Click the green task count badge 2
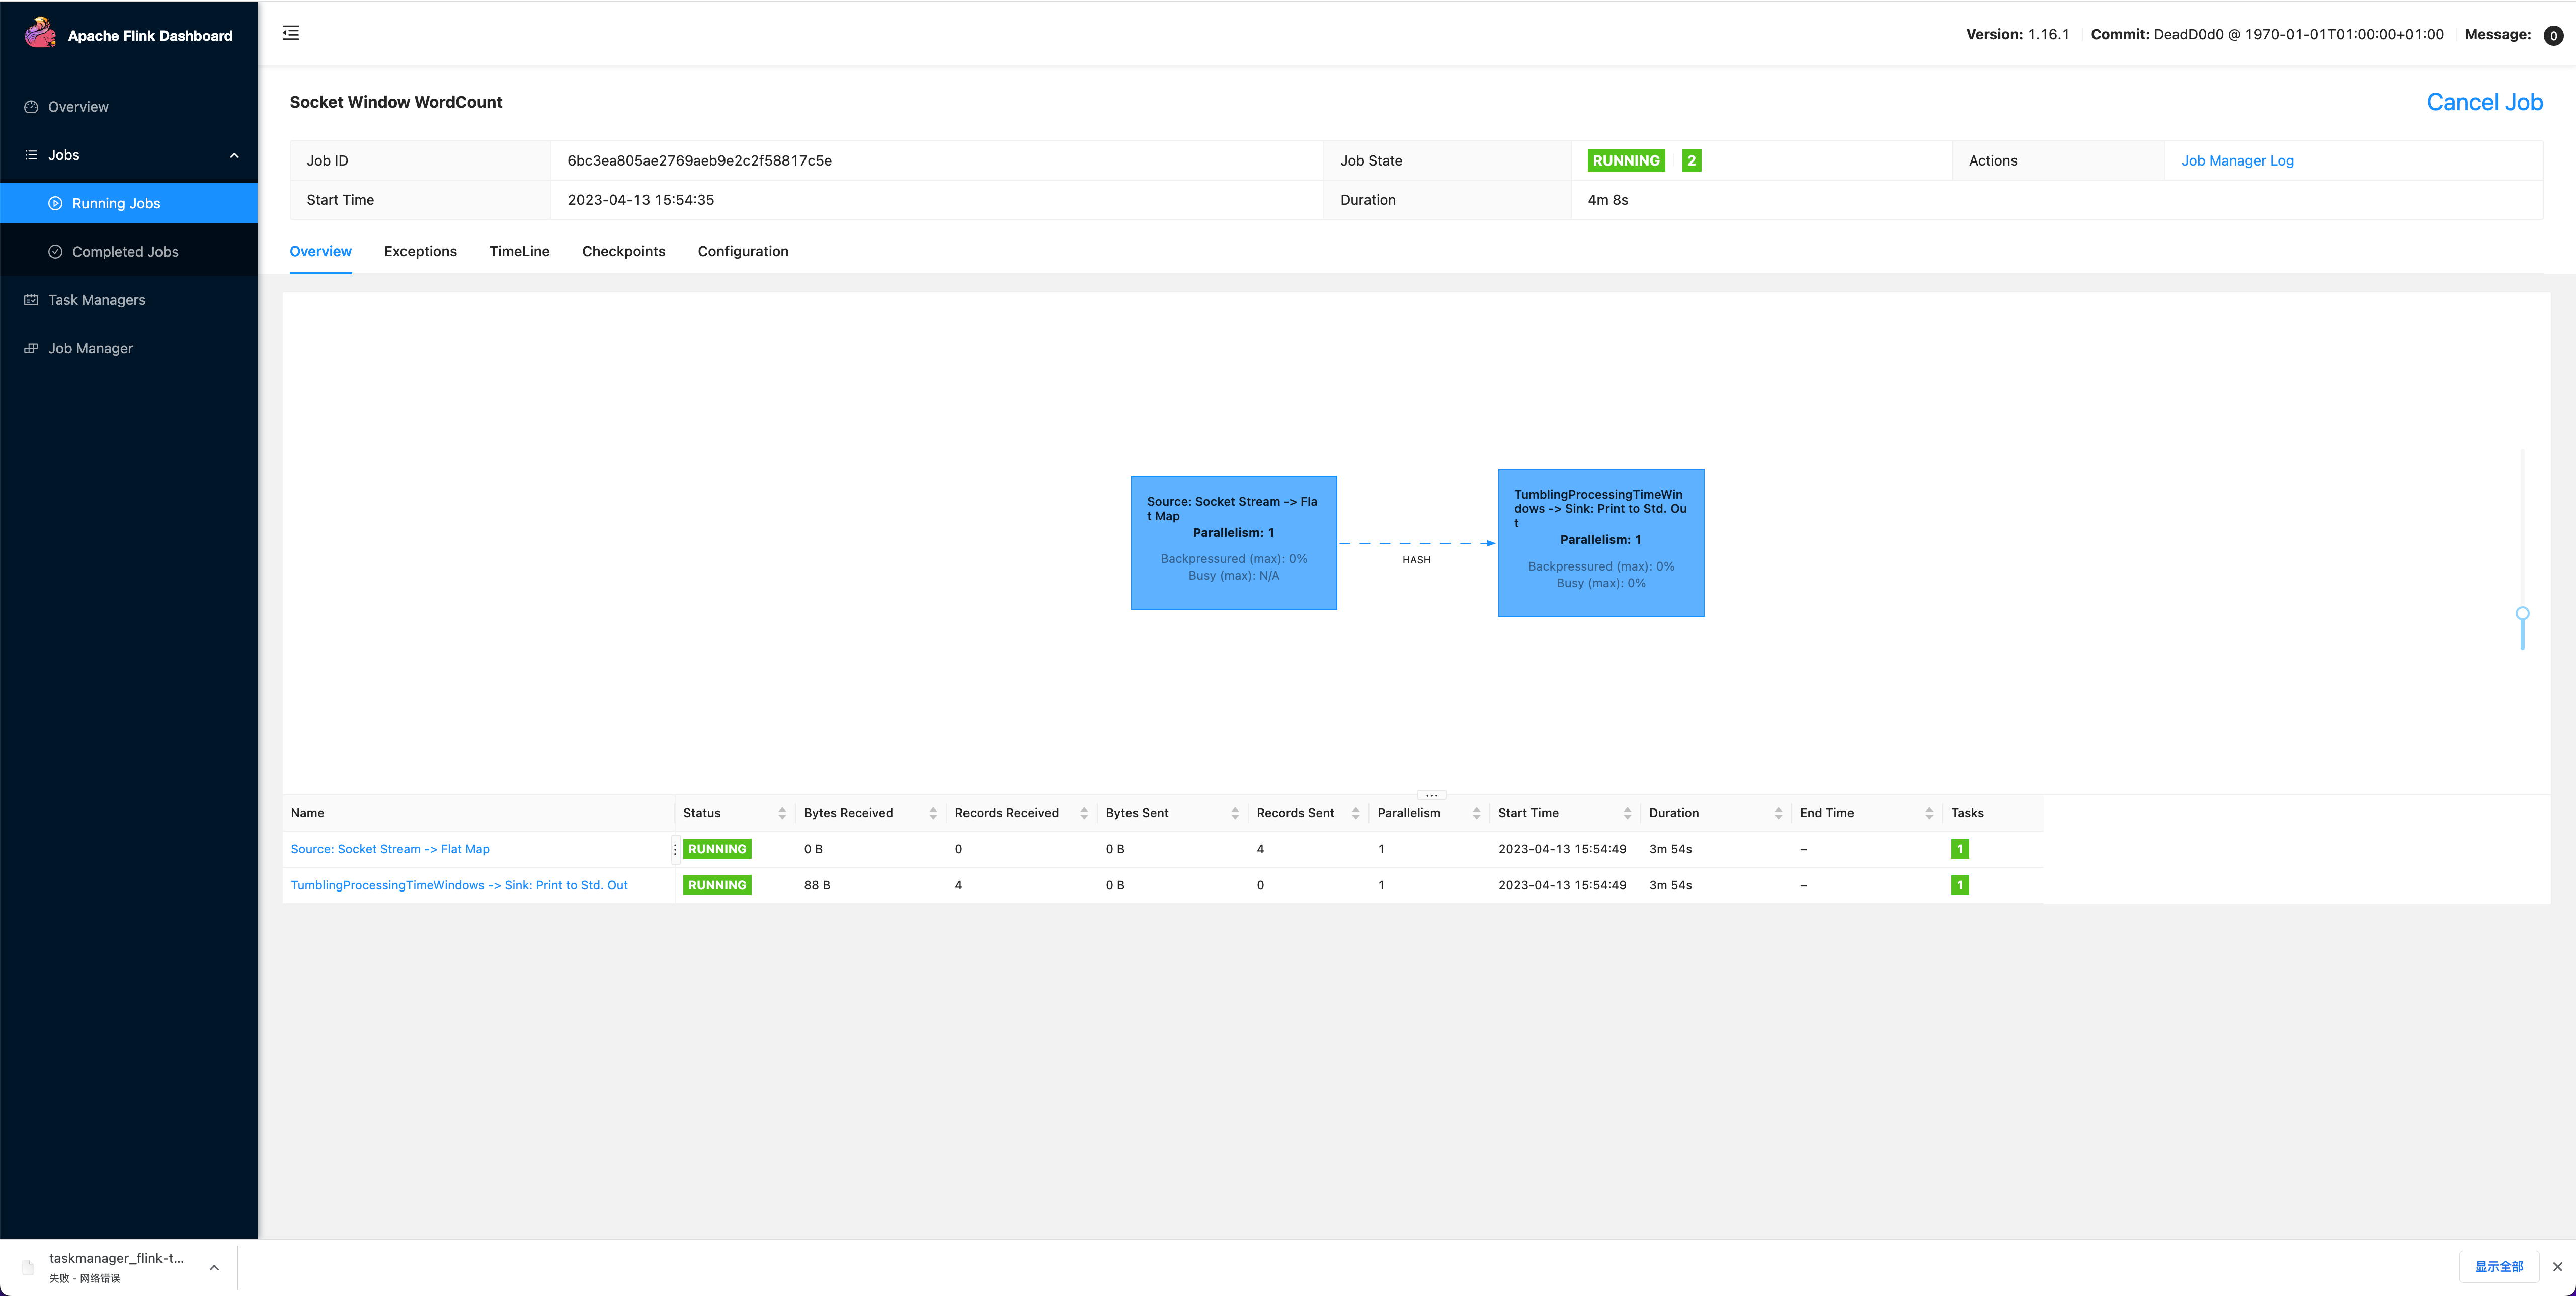 pyautogui.click(x=1691, y=160)
